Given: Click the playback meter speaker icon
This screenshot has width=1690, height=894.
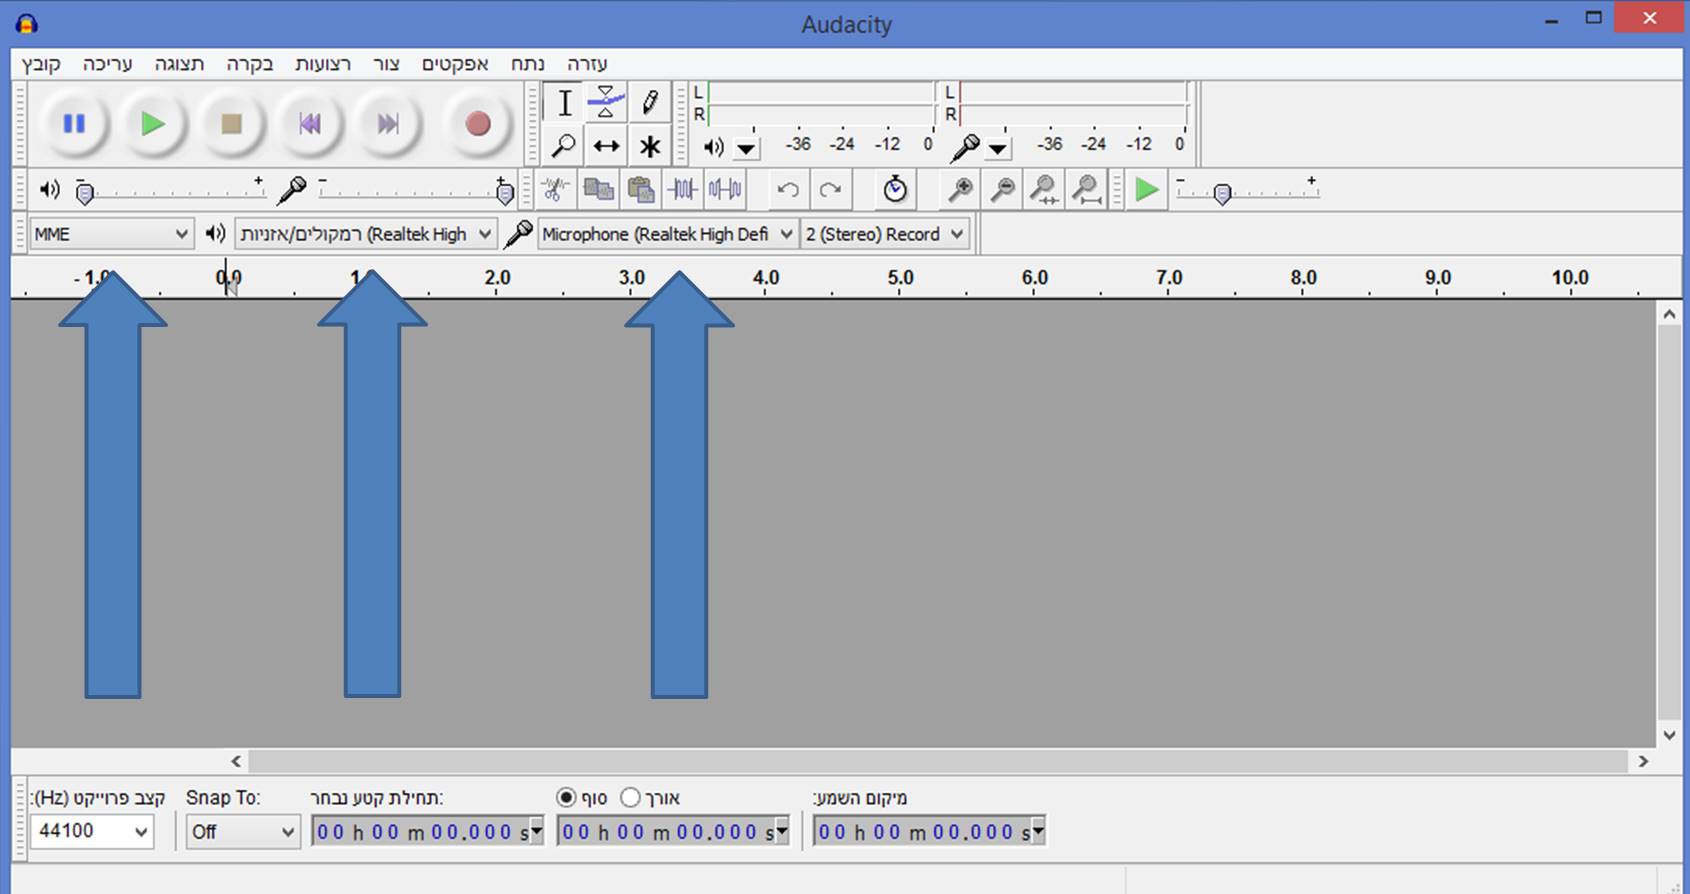Looking at the screenshot, I should click(713, 148).
